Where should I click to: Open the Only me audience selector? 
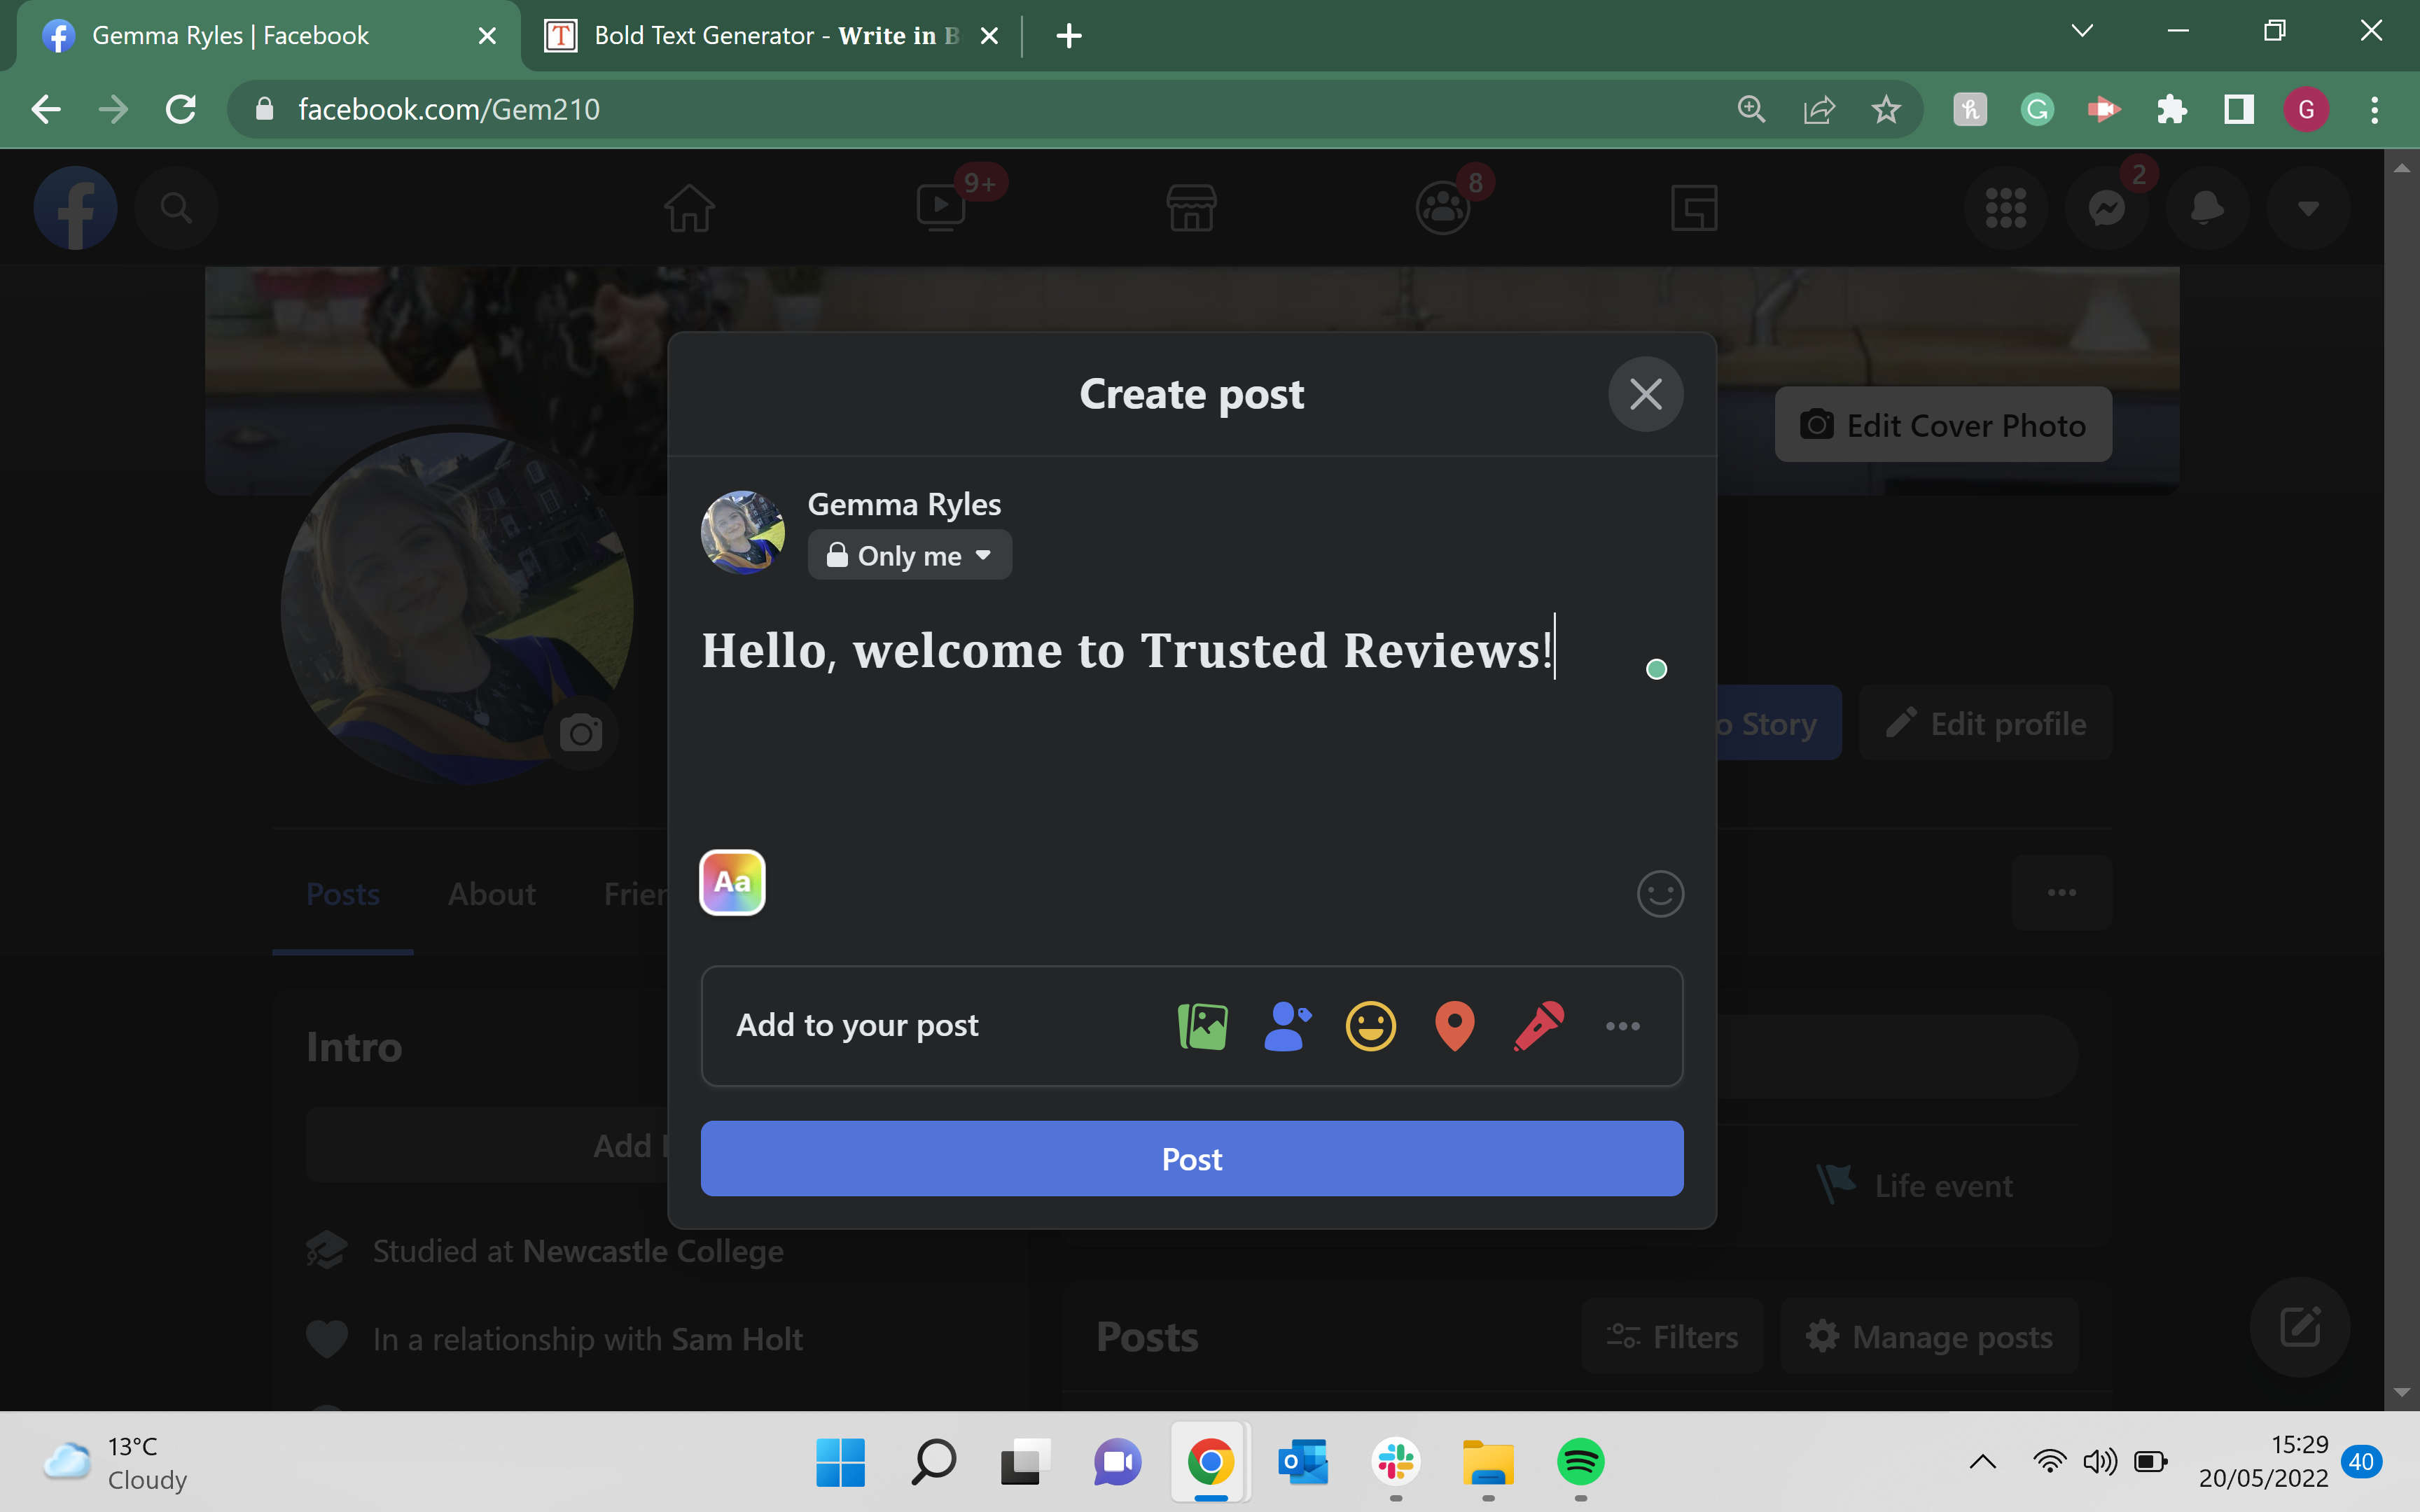909,555
